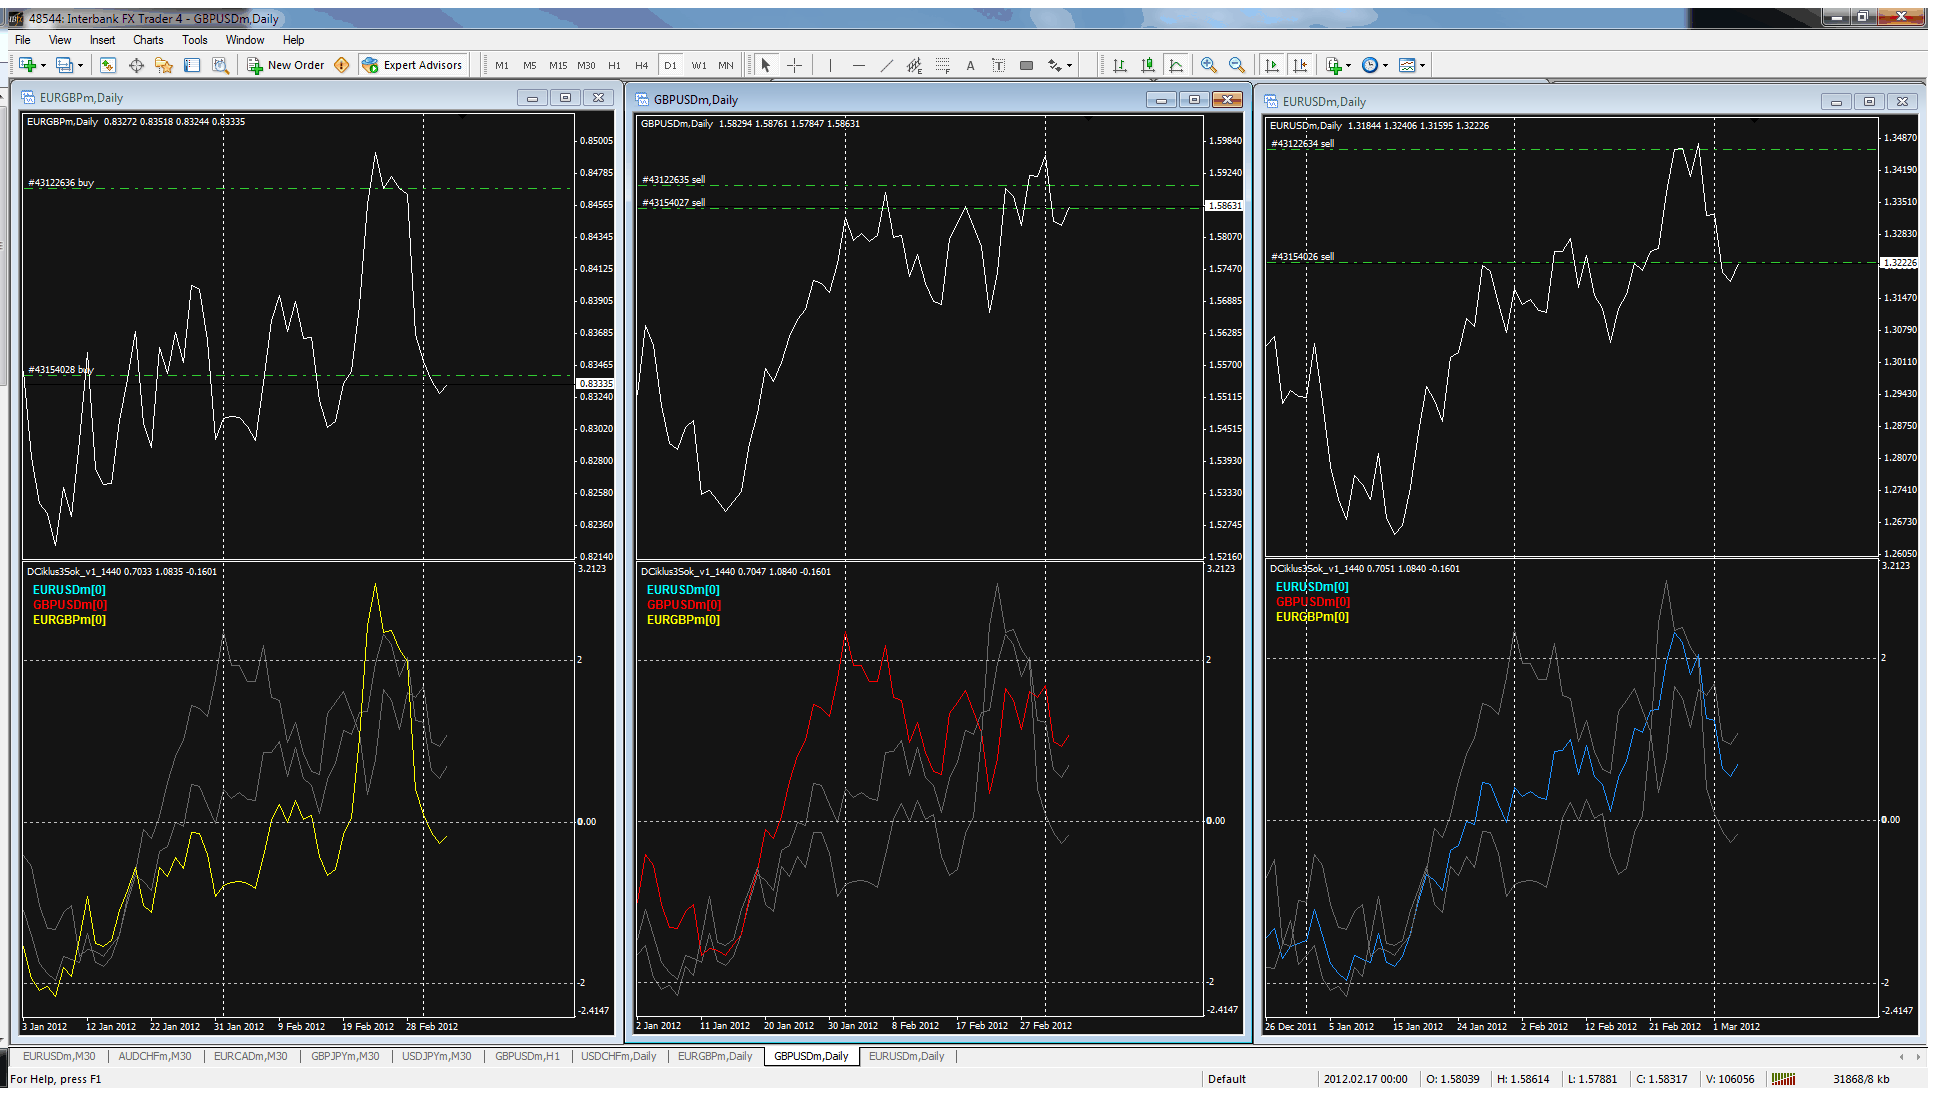Expand the New Chart dropdown arrow
The width and height of the screenshot is (1936, 1096).
[x=43, y=65]
